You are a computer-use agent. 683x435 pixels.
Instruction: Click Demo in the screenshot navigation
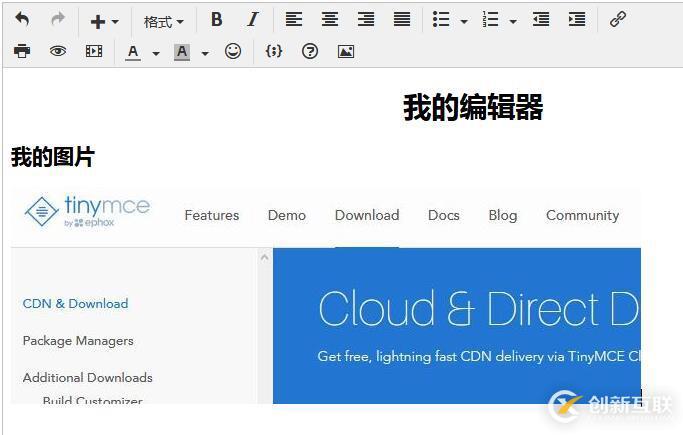287,215
